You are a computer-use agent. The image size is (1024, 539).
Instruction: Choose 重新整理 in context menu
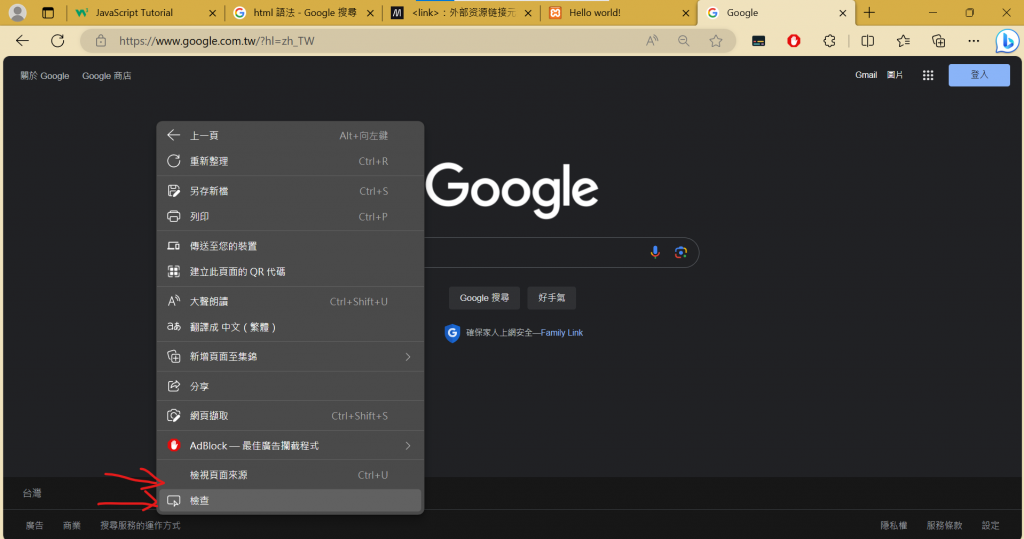(x=290, y=161)
